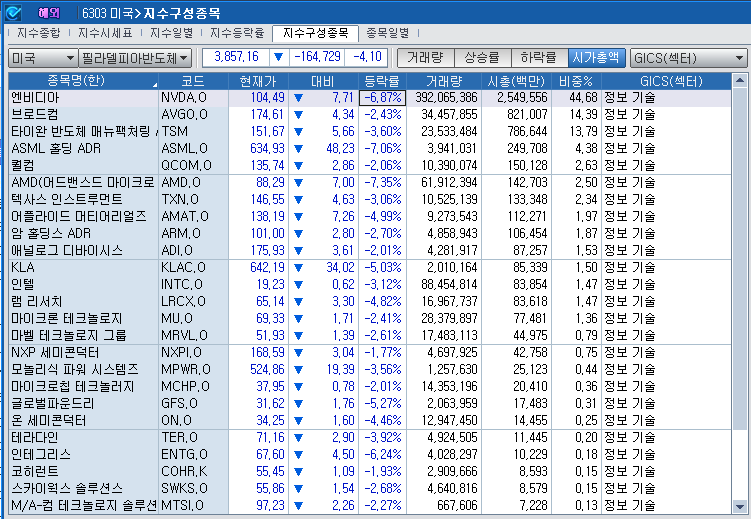Click the 등락률 column header
Viewport: 751px width, 519px height.
382,81
